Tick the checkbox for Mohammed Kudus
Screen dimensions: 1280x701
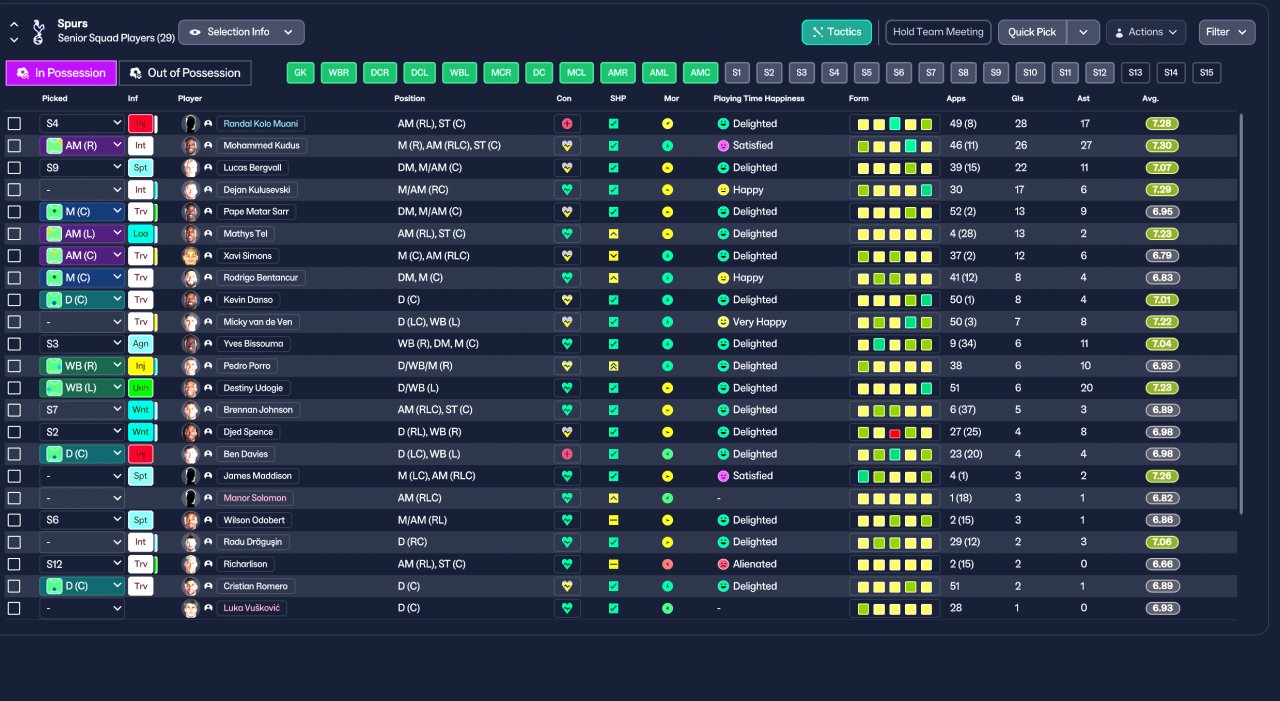click(14, 146)
